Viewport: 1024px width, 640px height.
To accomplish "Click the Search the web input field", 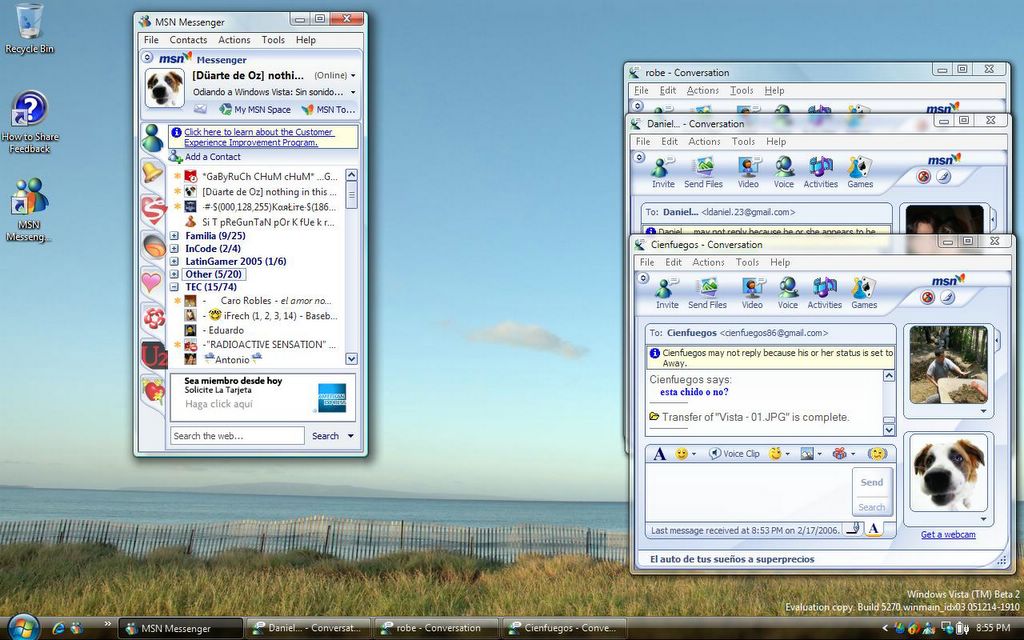I will (x=237, y=436).
